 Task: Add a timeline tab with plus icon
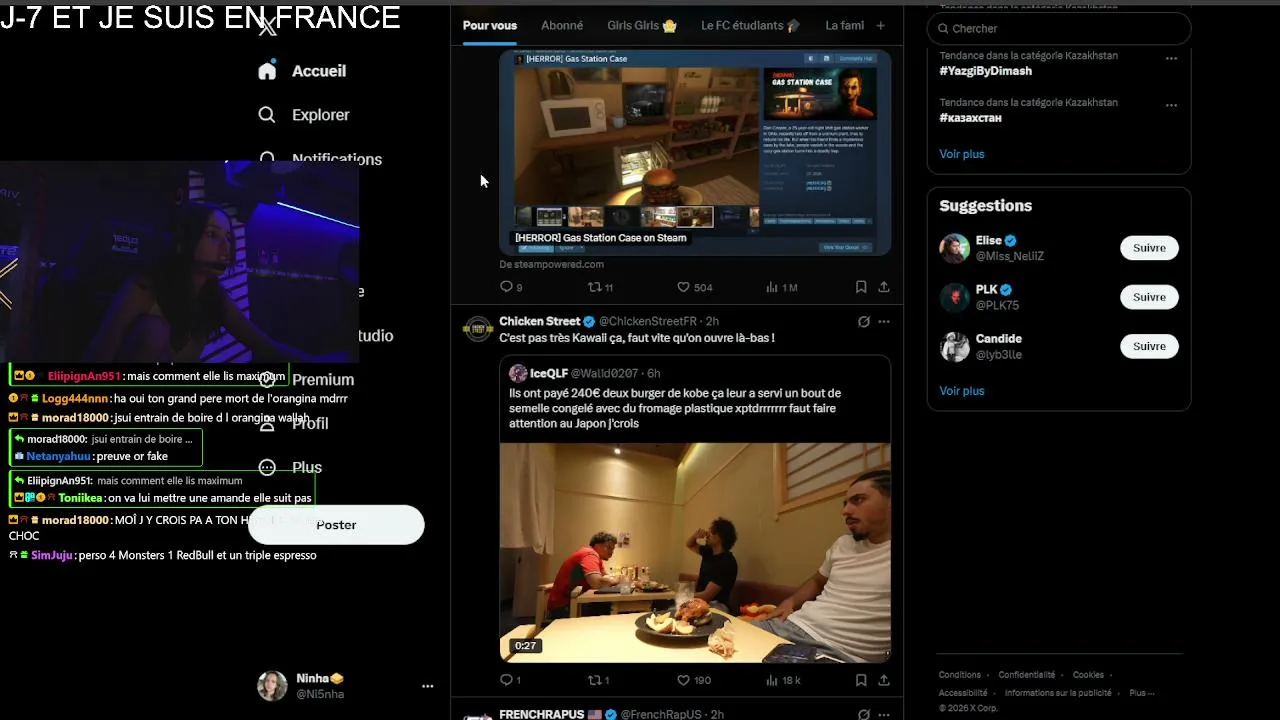[881, 26]
